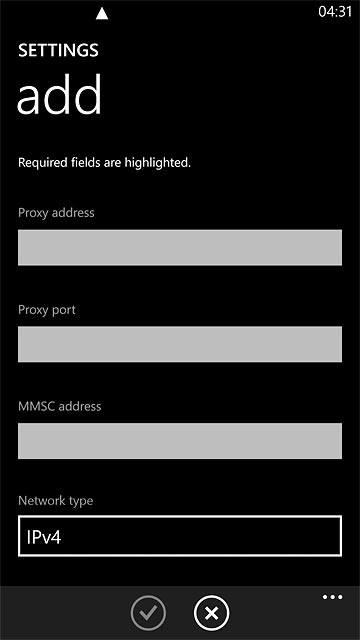
Task: Tap the 04:31 clock in status bar
Action: (335, 11)
